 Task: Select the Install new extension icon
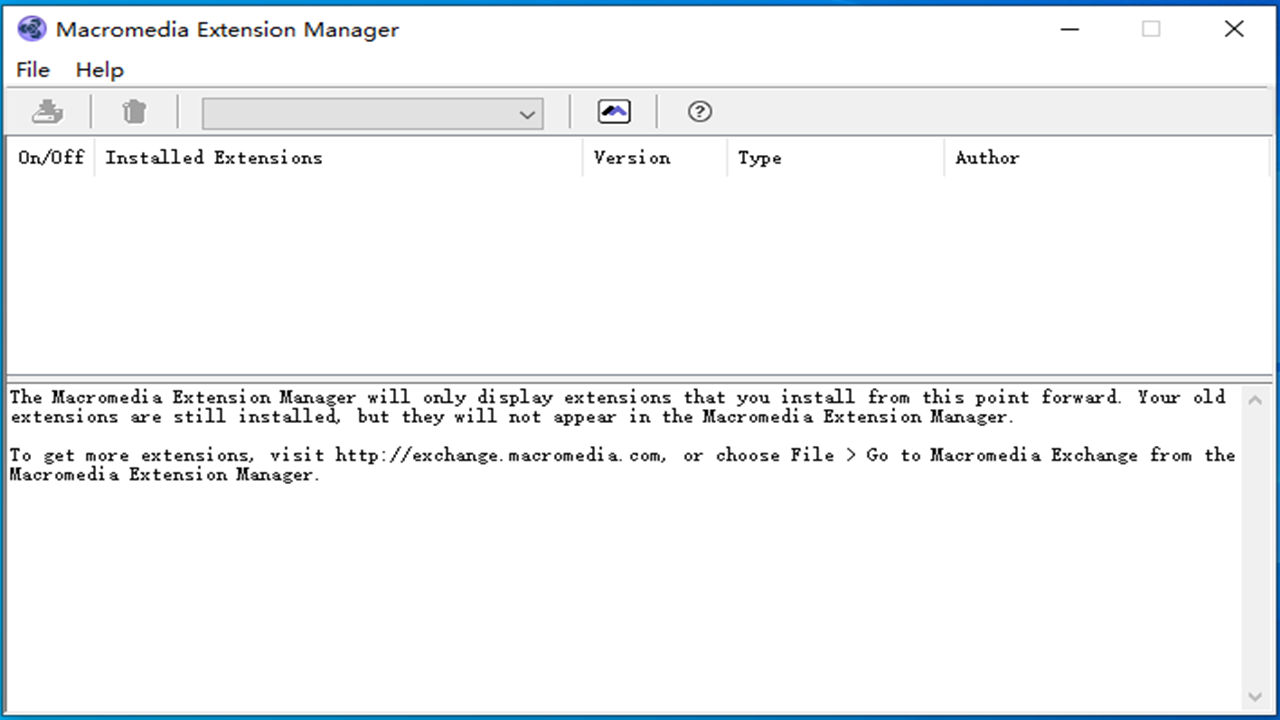pyautogui.click(x=48, y=111)
